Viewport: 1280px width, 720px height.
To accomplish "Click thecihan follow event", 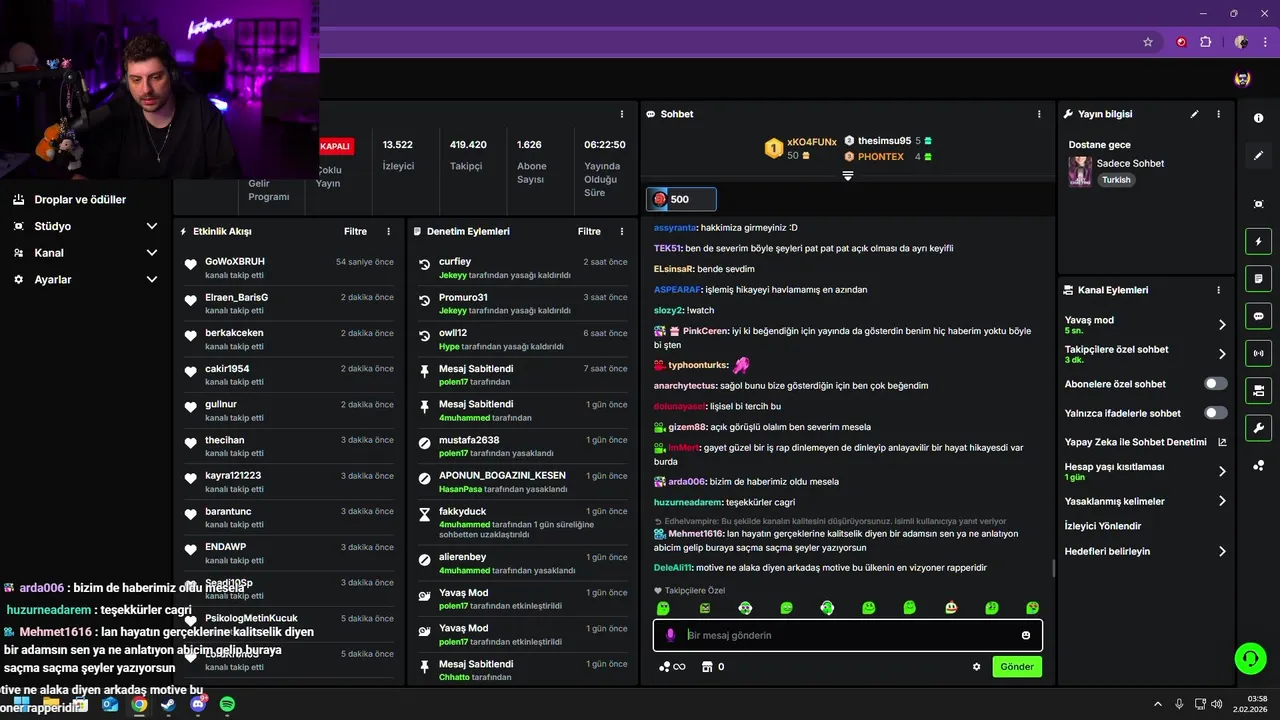I will tap(289, 446).
